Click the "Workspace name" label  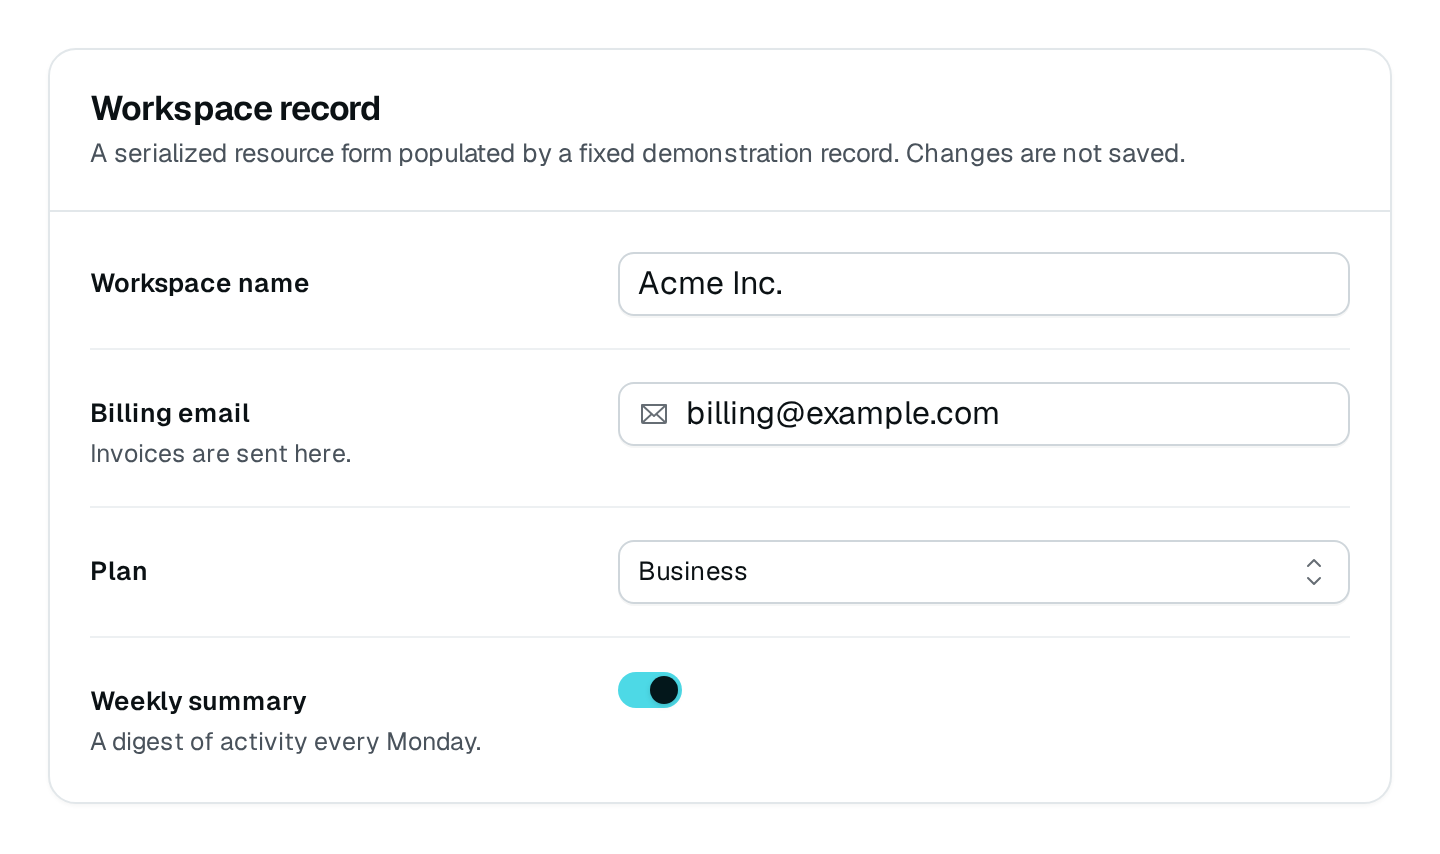(x=200, y=284)
